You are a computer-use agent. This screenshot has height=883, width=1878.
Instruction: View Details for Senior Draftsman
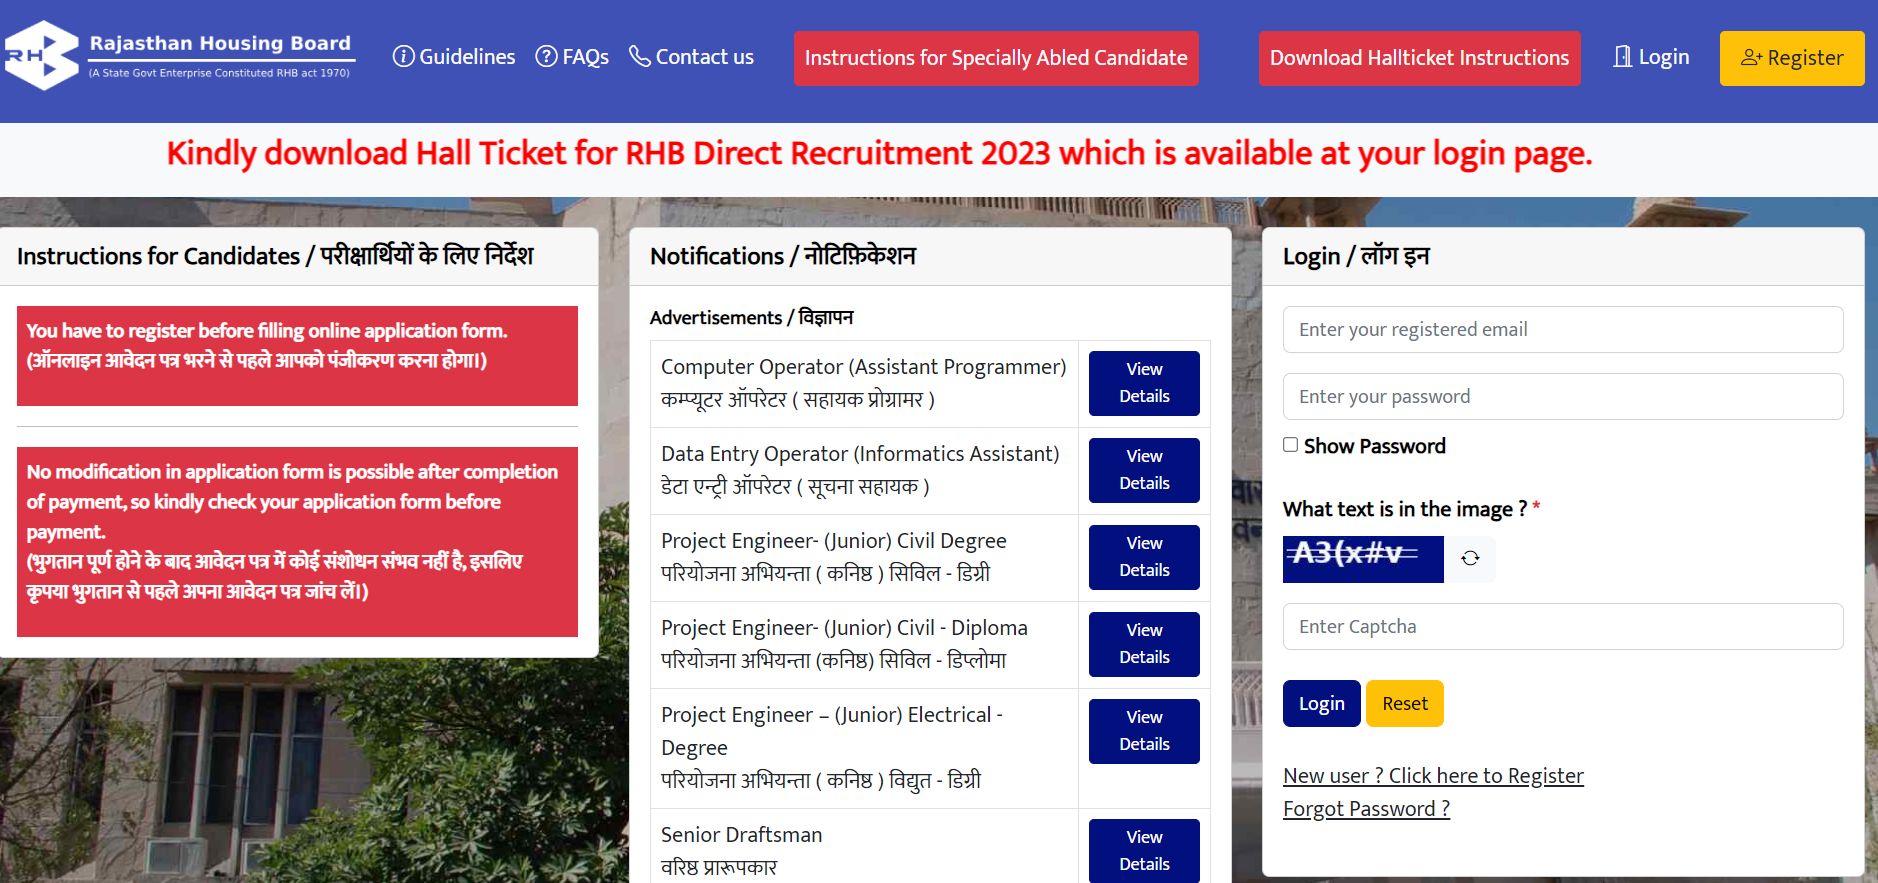click(1144, 851)
